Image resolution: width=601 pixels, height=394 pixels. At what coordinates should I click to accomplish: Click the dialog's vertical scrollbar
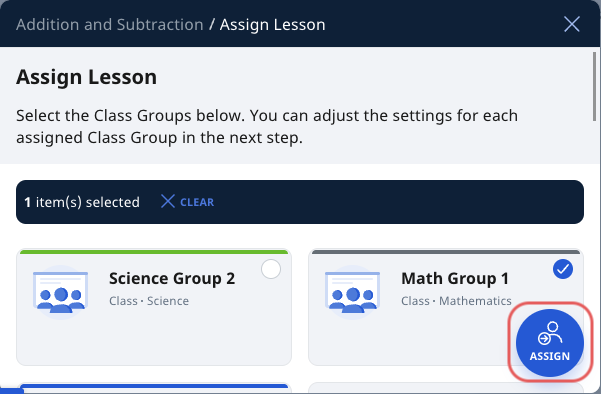594,87
